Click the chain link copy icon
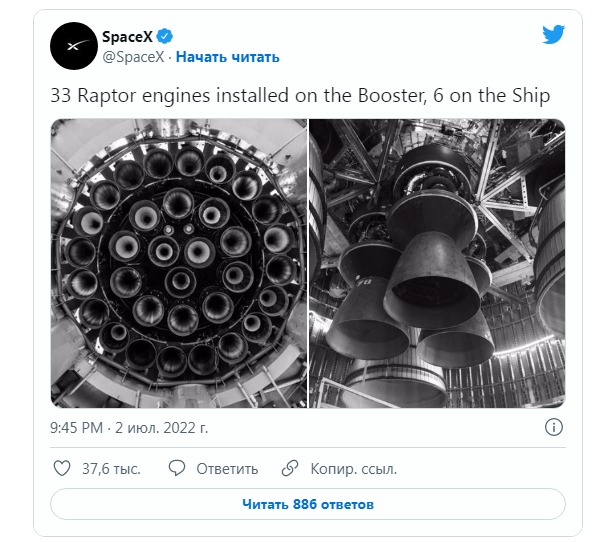The width and height of the screenshot is (606, 542). 290,468
